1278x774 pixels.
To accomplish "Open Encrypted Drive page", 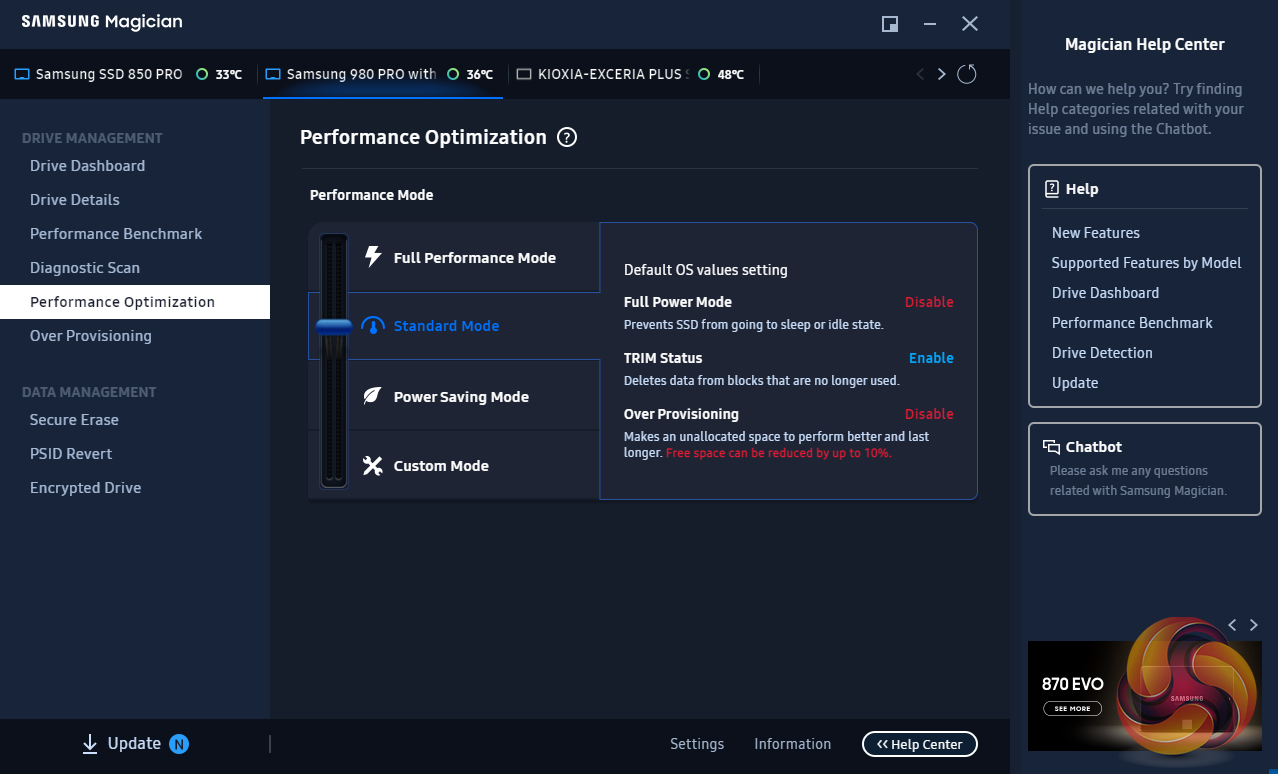I will (x=85, y=488).
